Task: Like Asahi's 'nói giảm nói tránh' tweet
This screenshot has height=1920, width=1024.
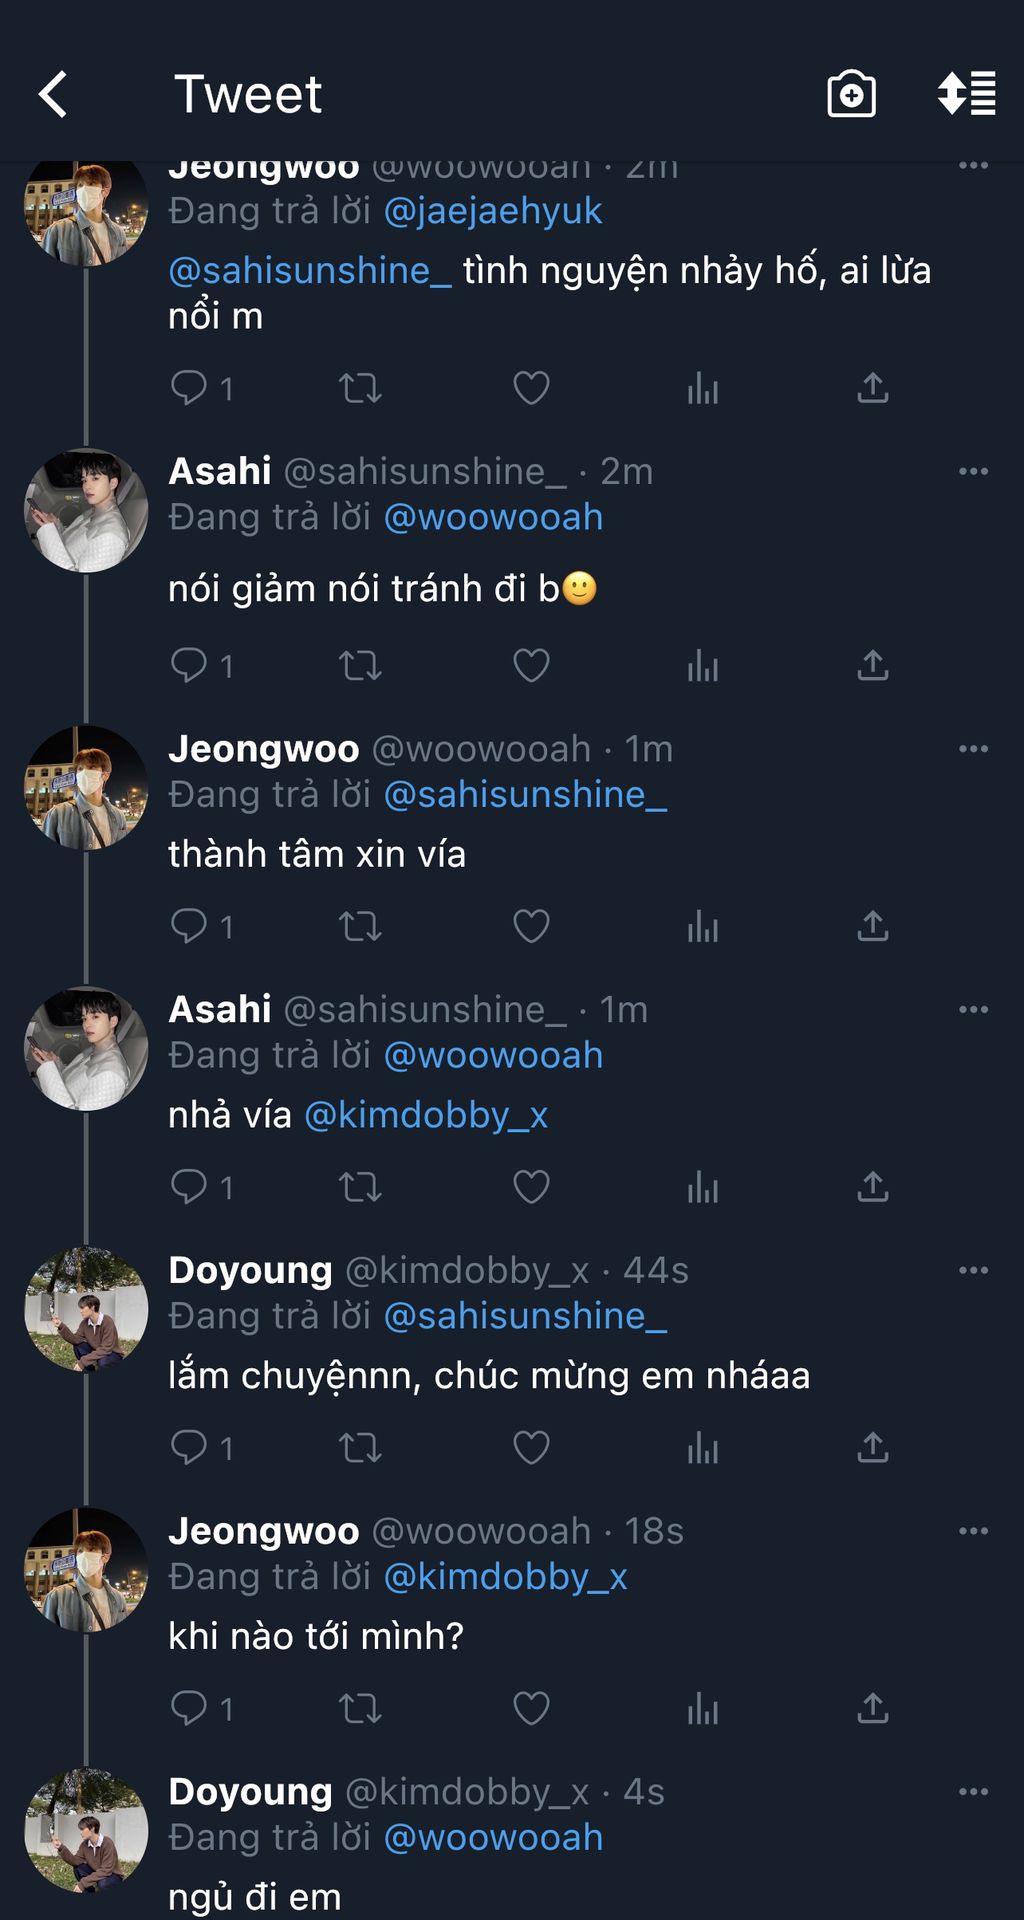Action: pyautogui.click(x=531, y=665)
